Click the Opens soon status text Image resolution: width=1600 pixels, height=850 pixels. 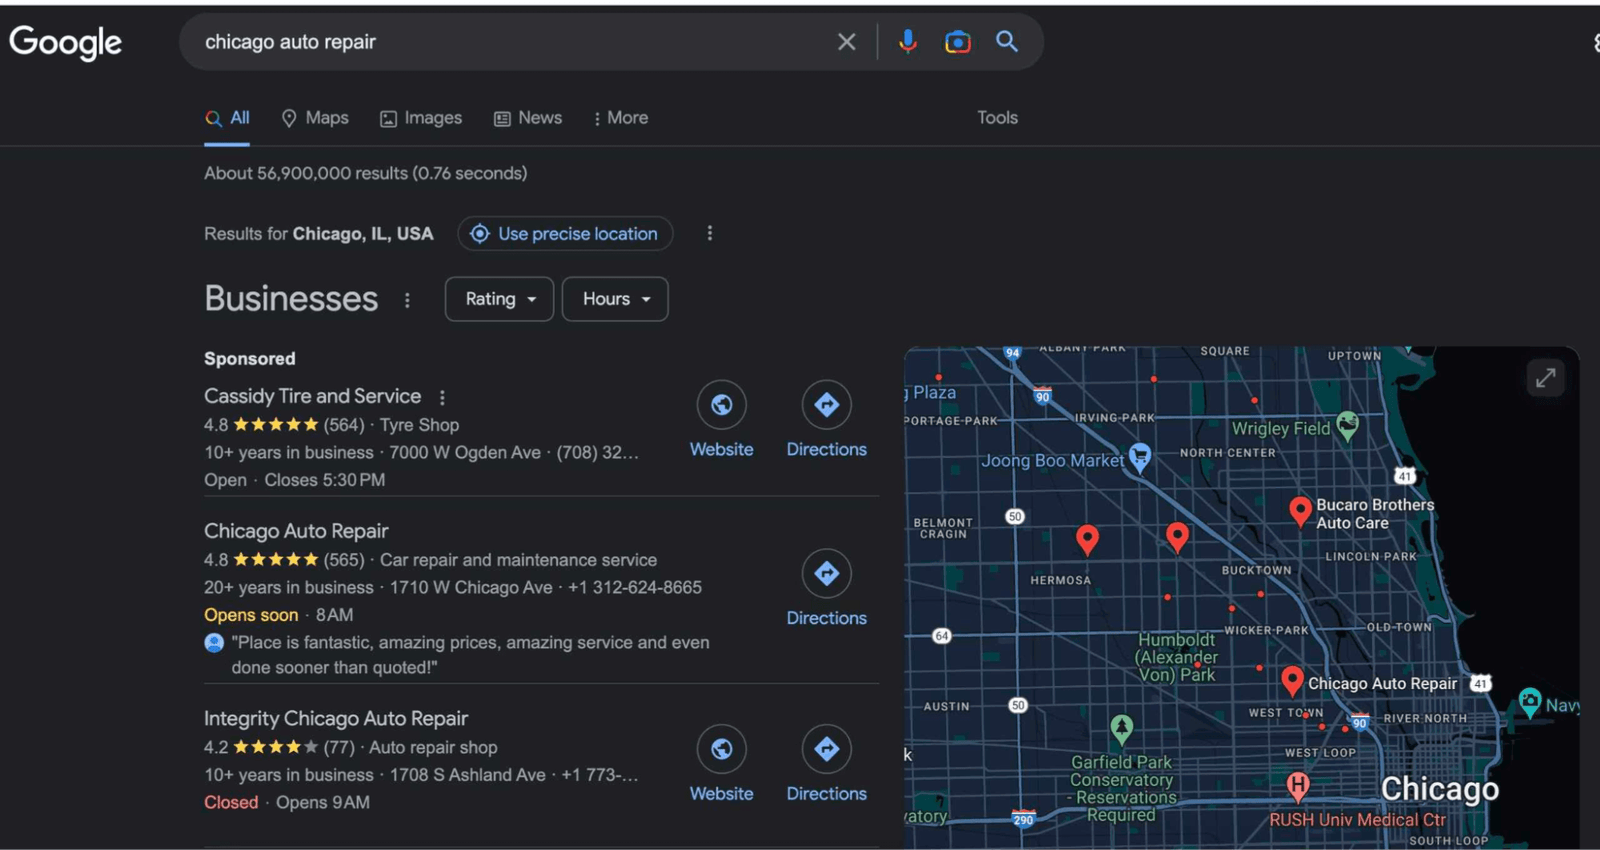251,615
